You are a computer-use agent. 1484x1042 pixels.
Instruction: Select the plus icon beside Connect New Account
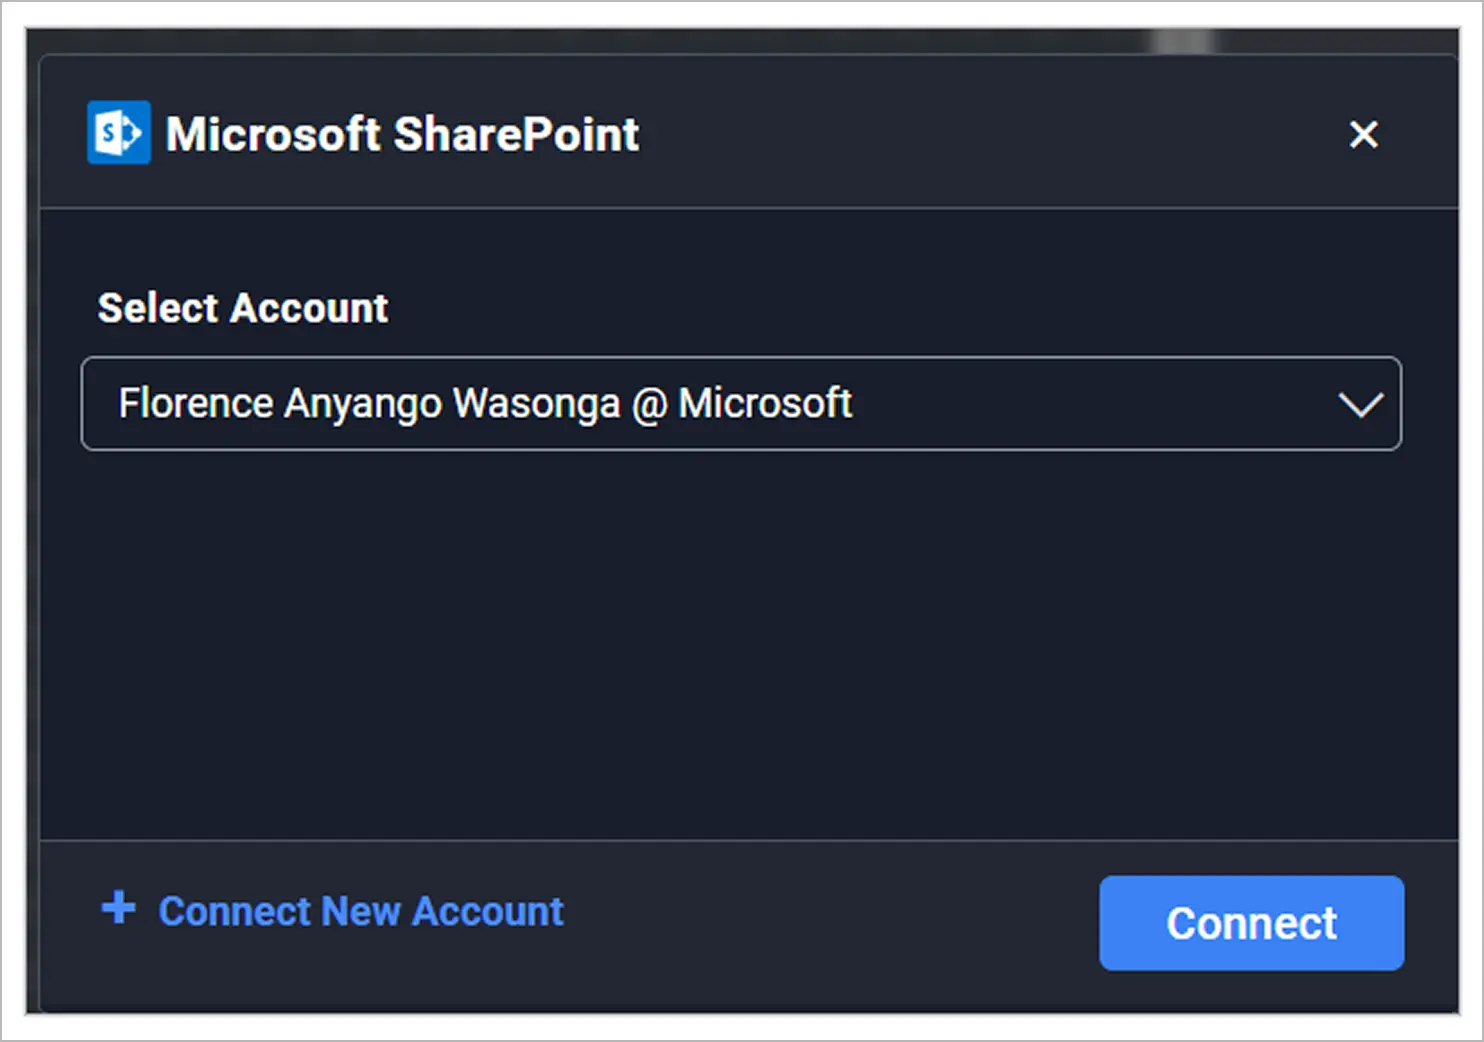(x=117, y=910)
